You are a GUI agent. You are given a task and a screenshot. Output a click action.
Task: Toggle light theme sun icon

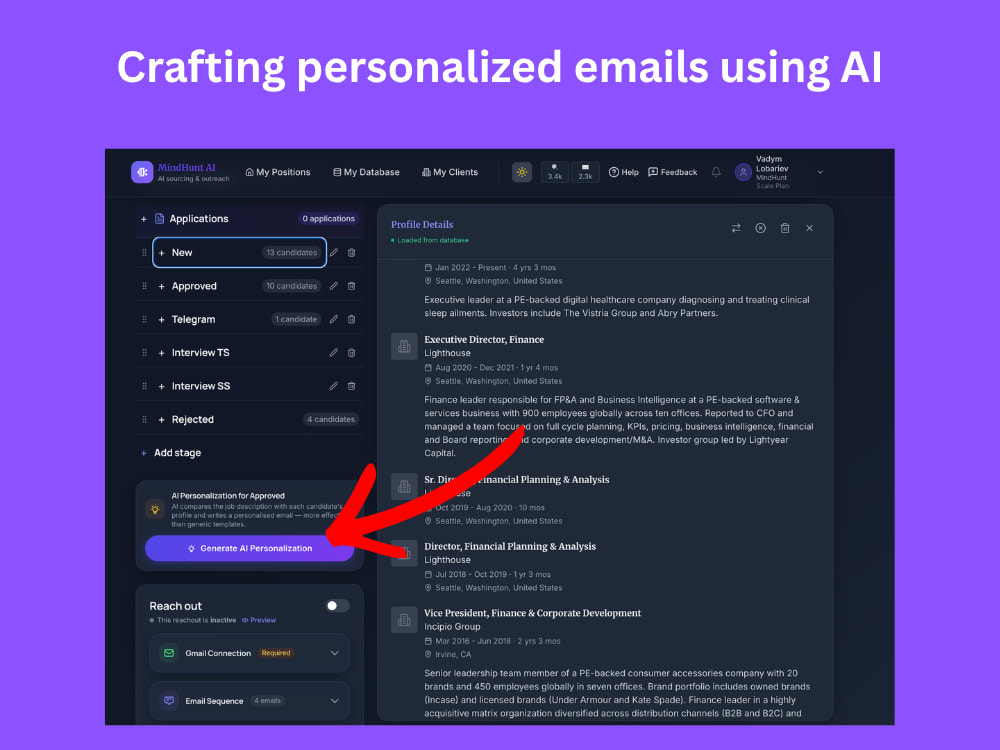(522, 172)
